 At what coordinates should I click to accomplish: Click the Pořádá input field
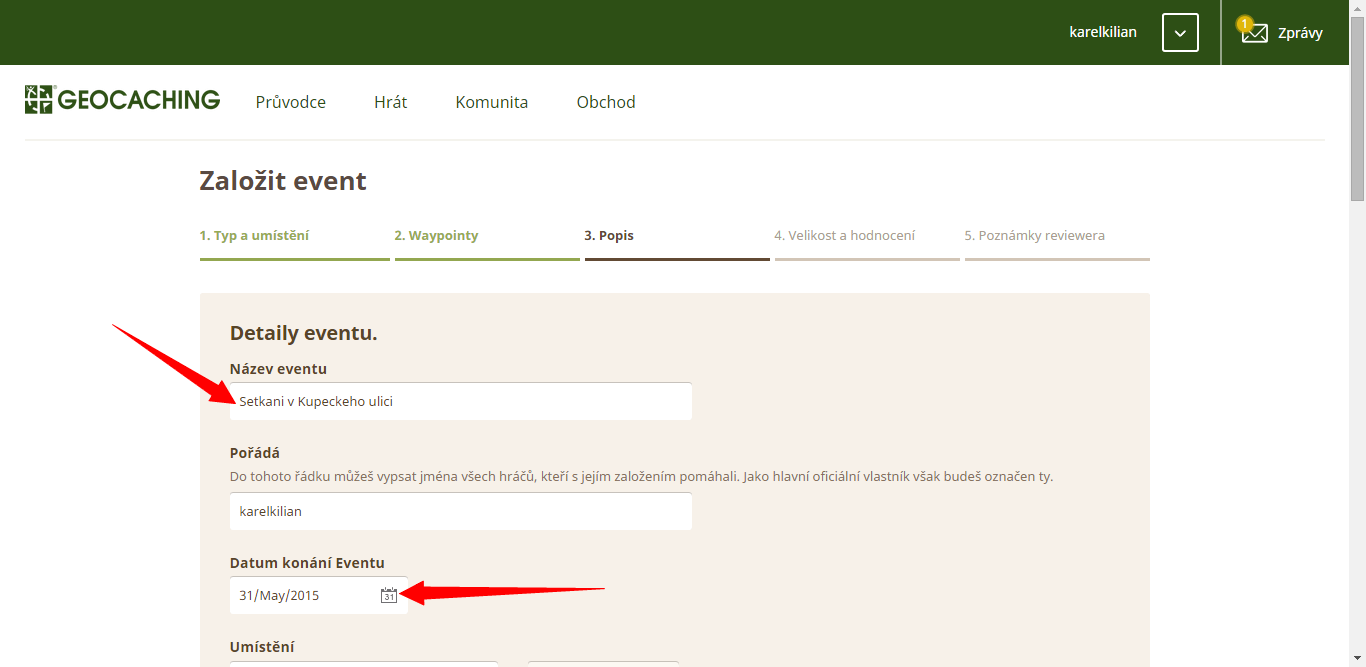(461, 511)
